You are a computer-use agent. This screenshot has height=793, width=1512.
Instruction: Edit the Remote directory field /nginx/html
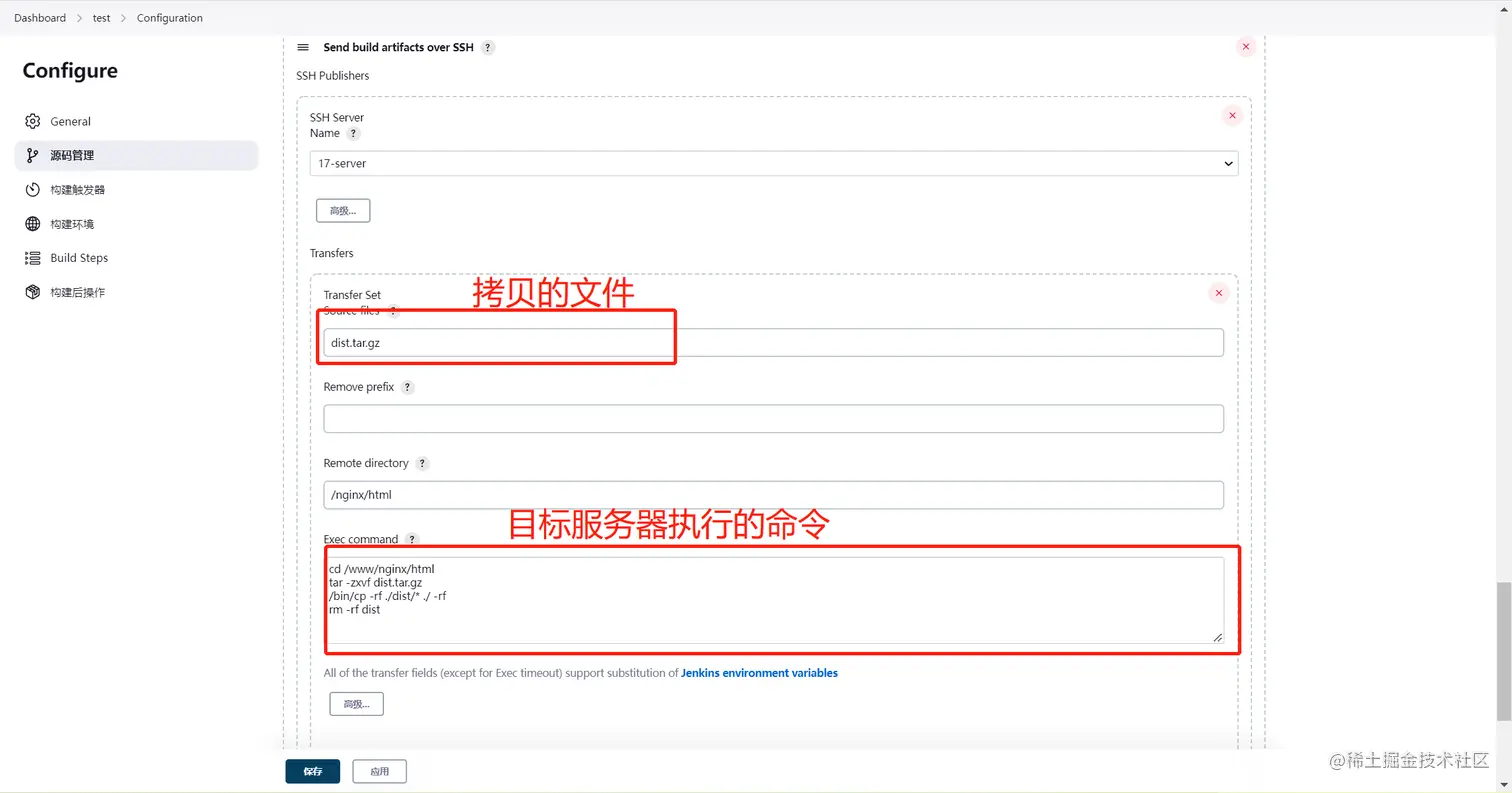(773, 495)
